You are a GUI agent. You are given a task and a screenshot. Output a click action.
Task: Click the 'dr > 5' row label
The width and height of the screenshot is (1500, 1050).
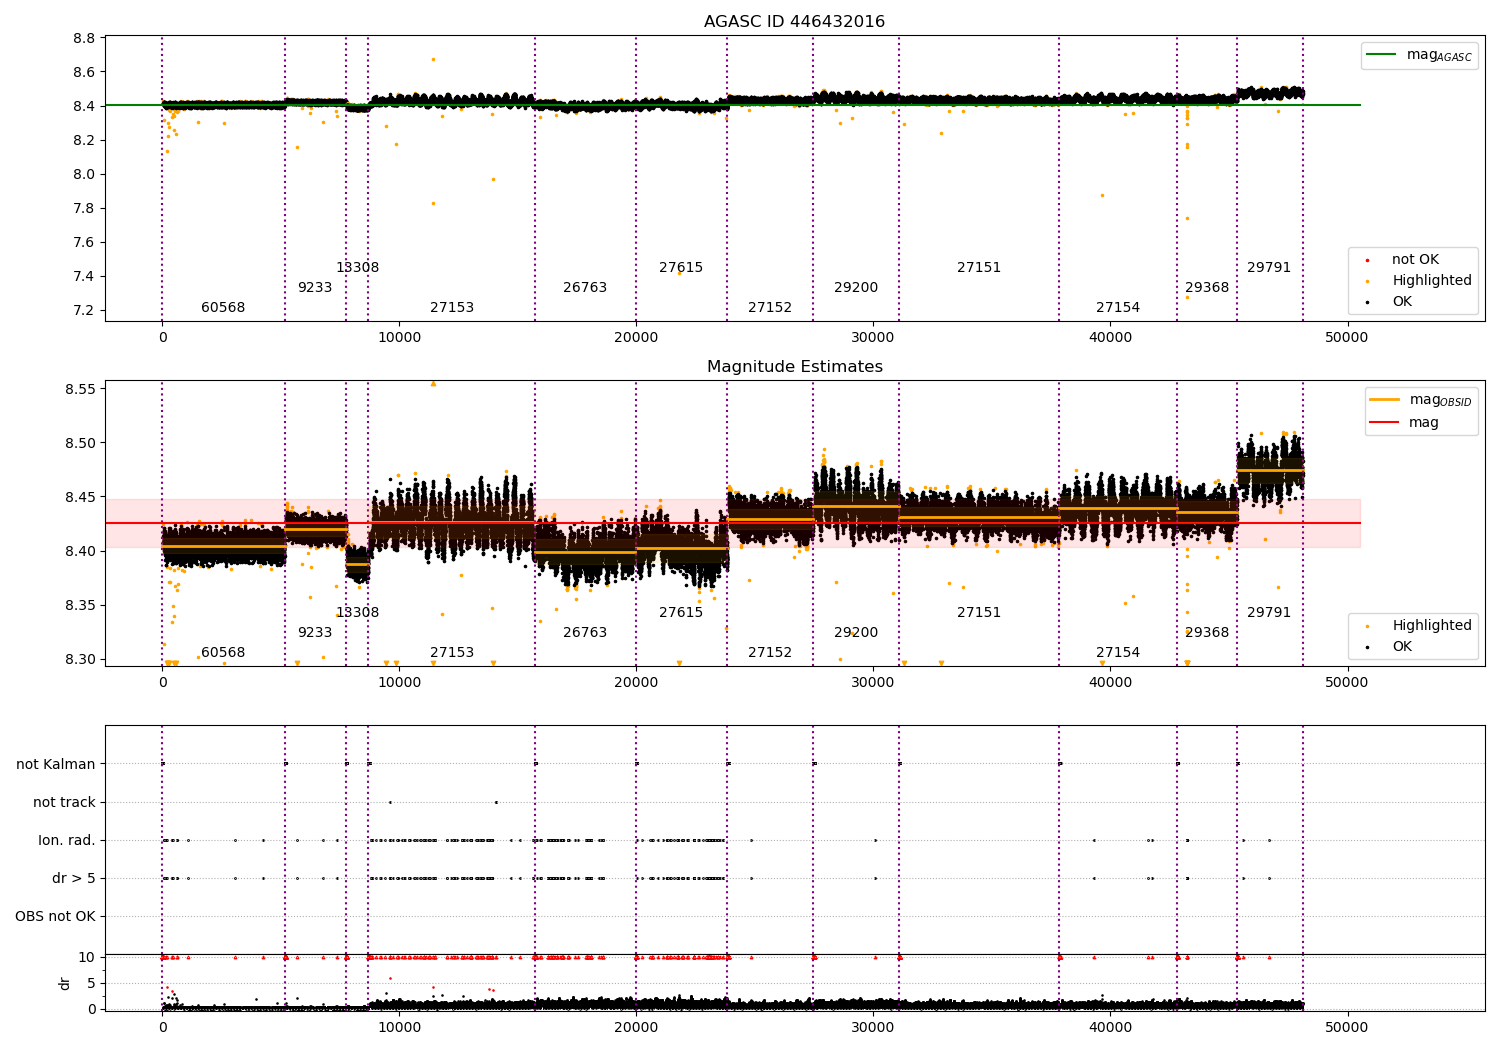pyautogui.click(x=74, y=878)
